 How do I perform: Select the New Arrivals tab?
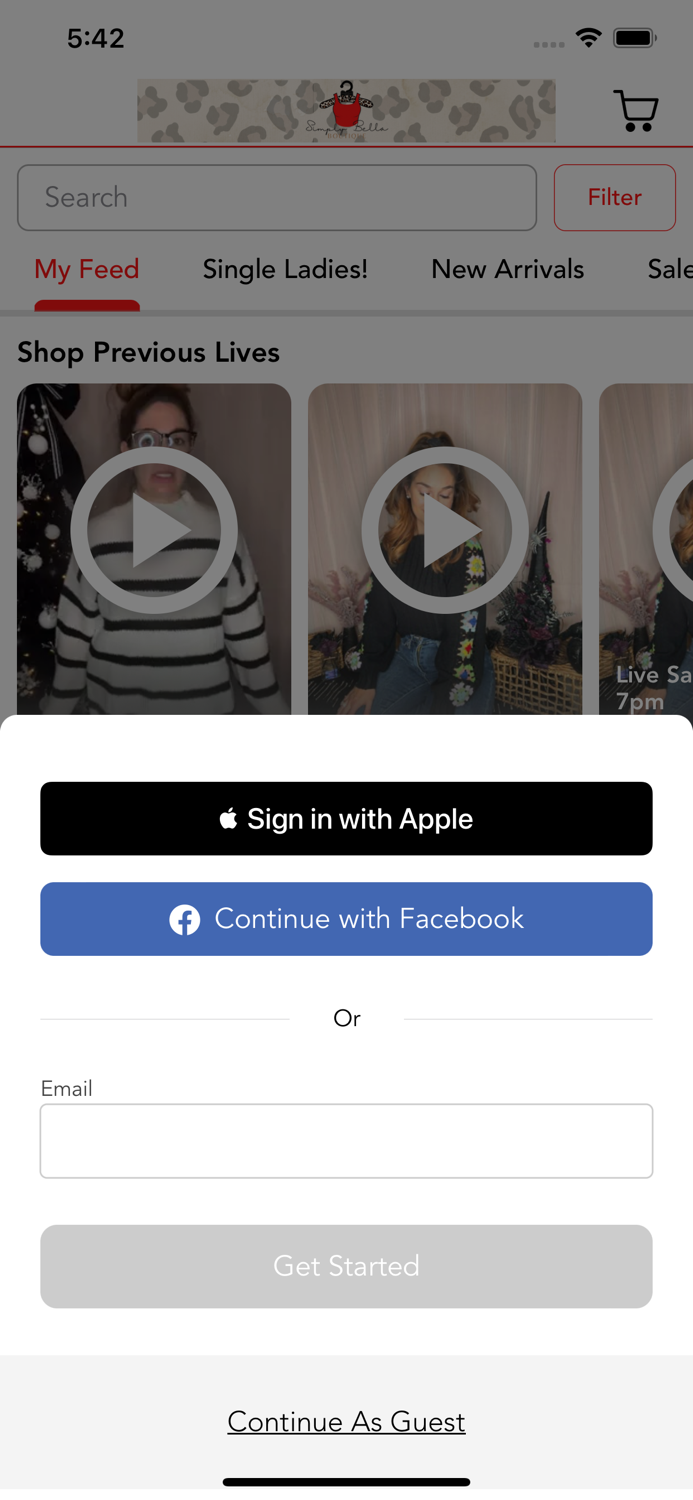tap(507, 270)
